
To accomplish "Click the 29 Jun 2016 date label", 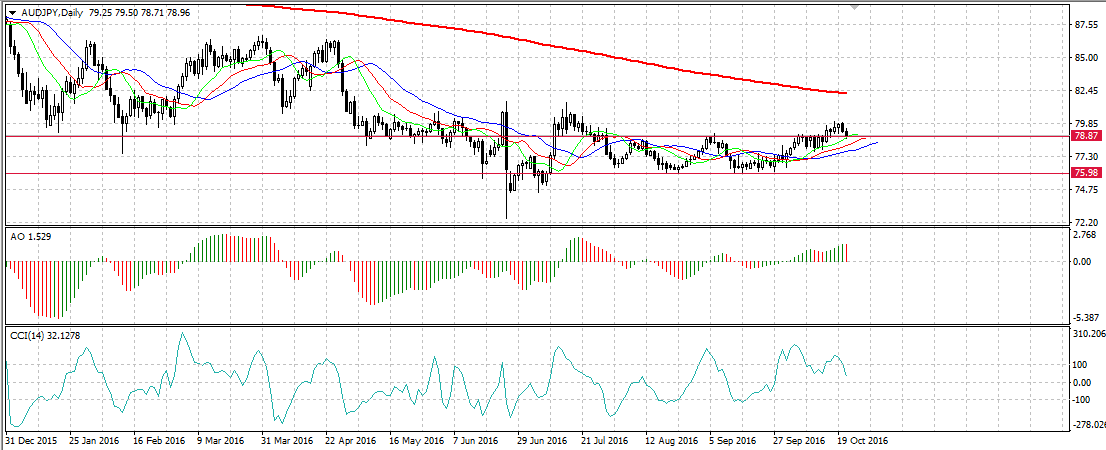I will (x=541, y=439).
